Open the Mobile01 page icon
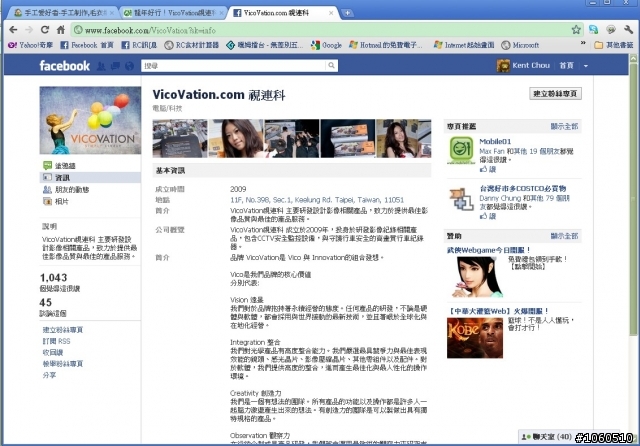640x446 pixels. click(461, 150)
